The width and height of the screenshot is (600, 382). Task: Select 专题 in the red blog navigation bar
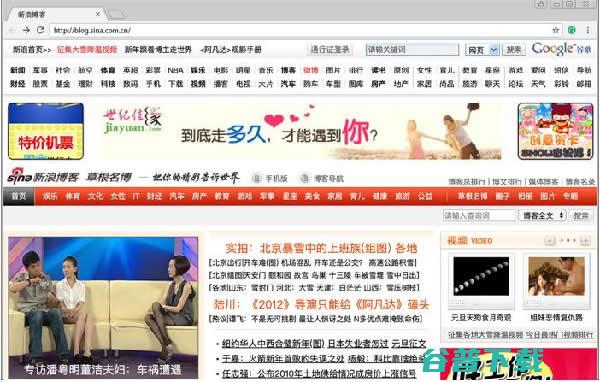[570, 196]
